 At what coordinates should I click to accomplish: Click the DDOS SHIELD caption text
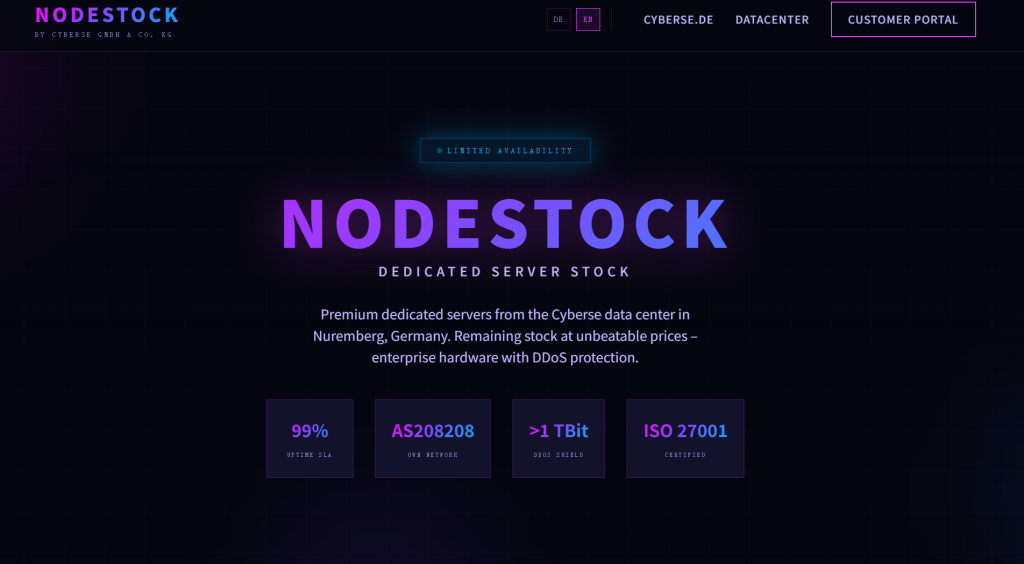(558, 455)
